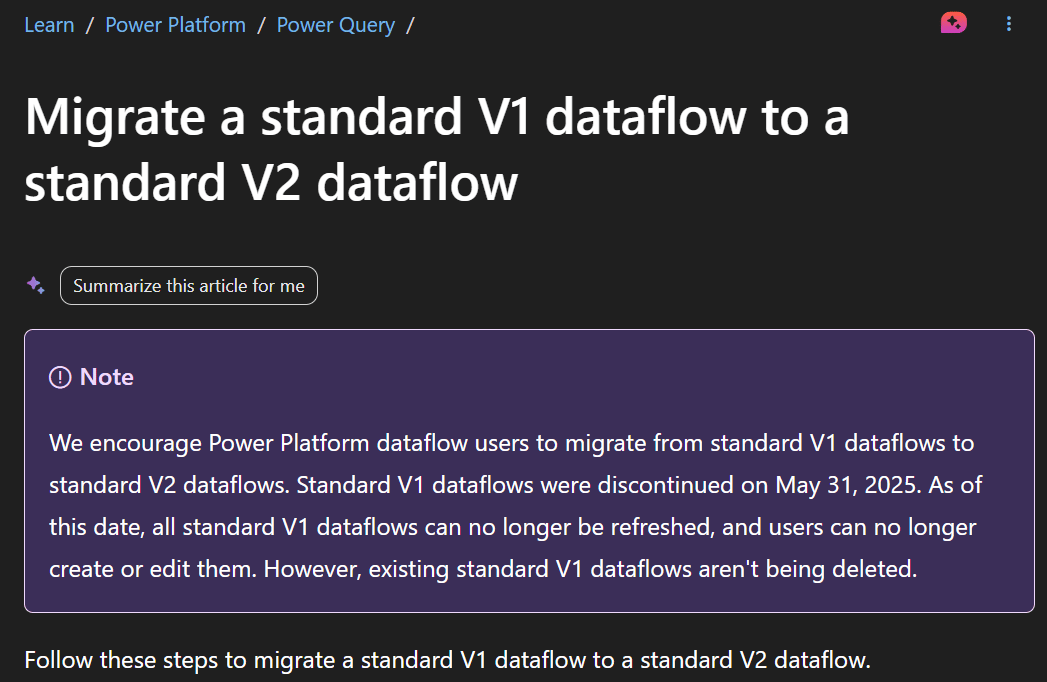This screenshot has height=682, width=1047.
Task: Open the pink AI chat assistant icon
Action: (x=954, y=23)
